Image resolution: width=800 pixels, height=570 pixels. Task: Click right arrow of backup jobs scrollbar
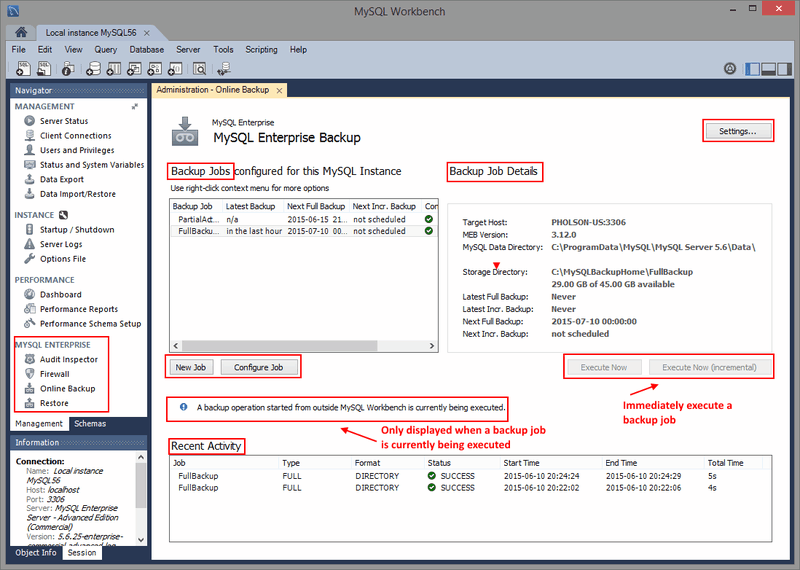(432, 345)
